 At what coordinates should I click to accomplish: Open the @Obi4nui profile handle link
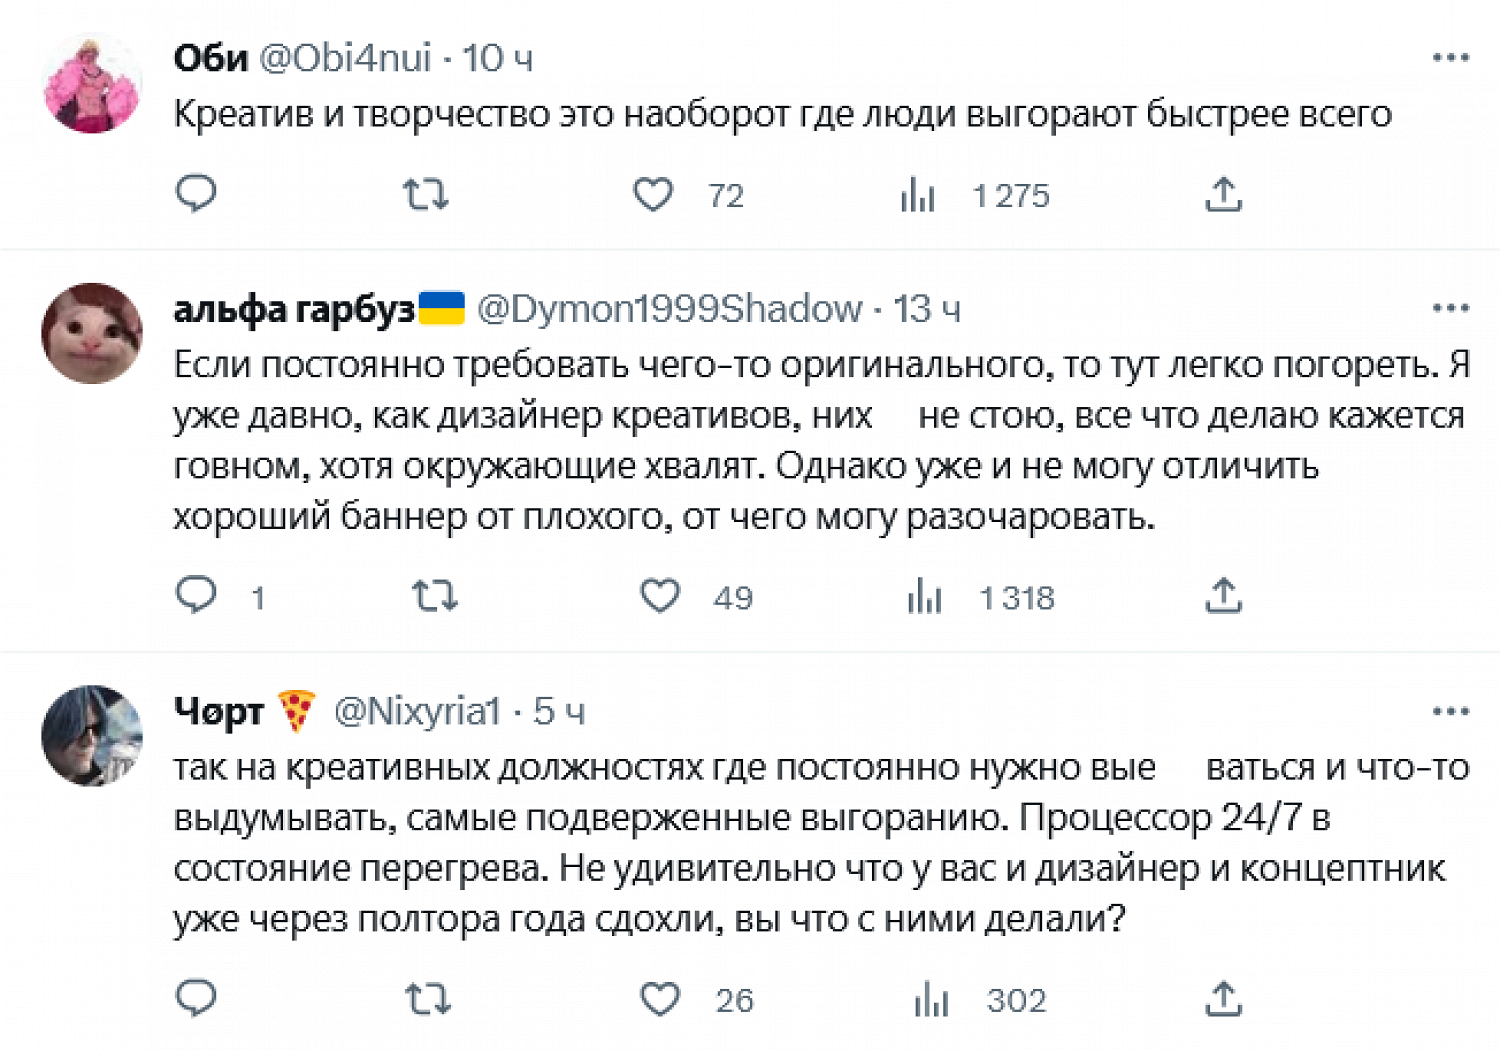[345, 58]
